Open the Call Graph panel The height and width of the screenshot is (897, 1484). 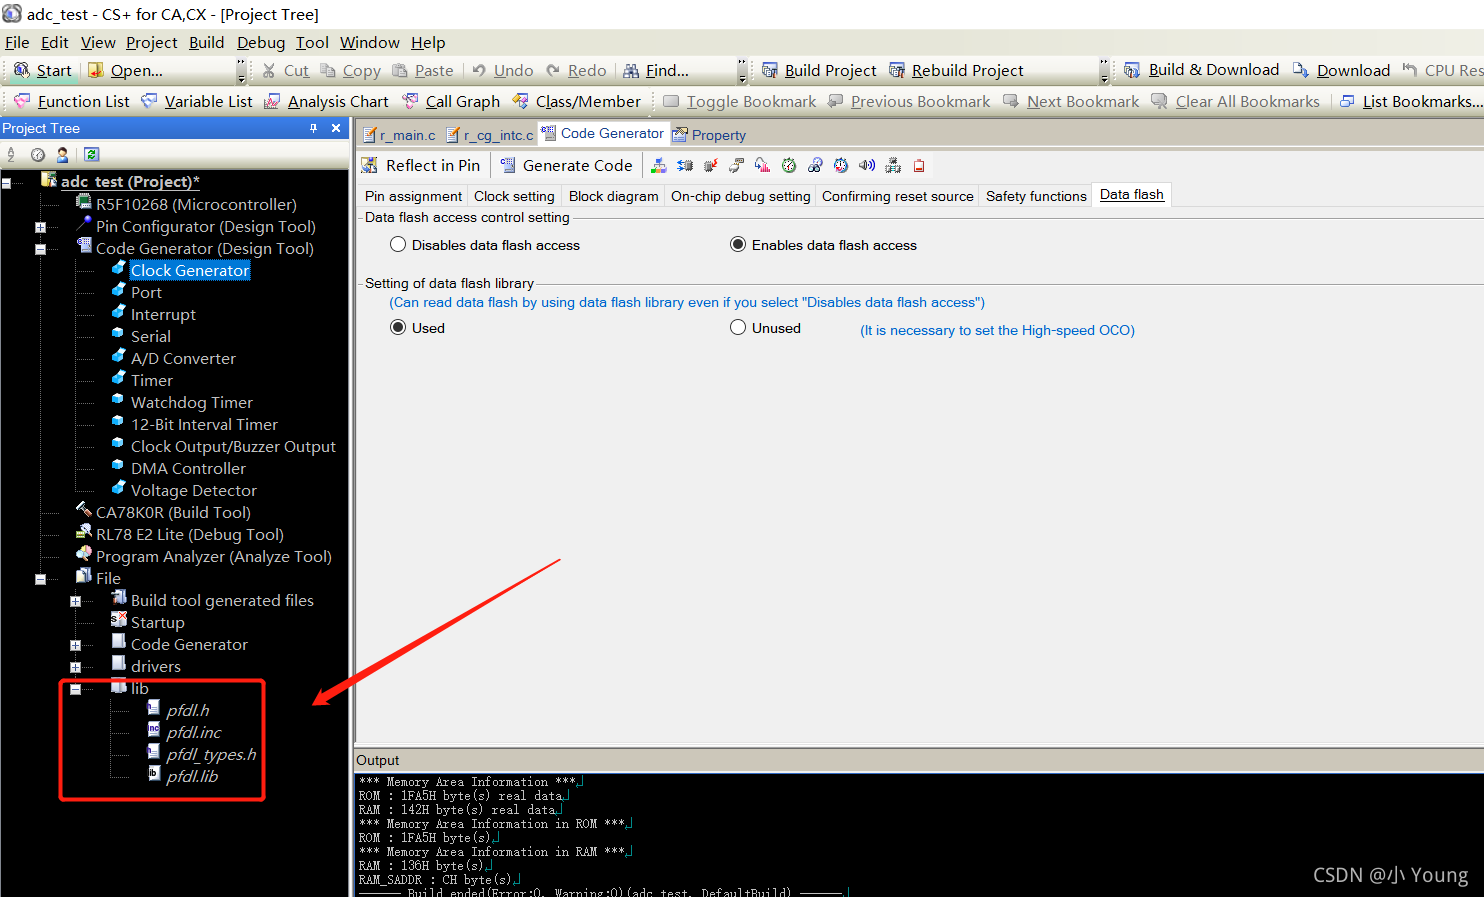451,101
